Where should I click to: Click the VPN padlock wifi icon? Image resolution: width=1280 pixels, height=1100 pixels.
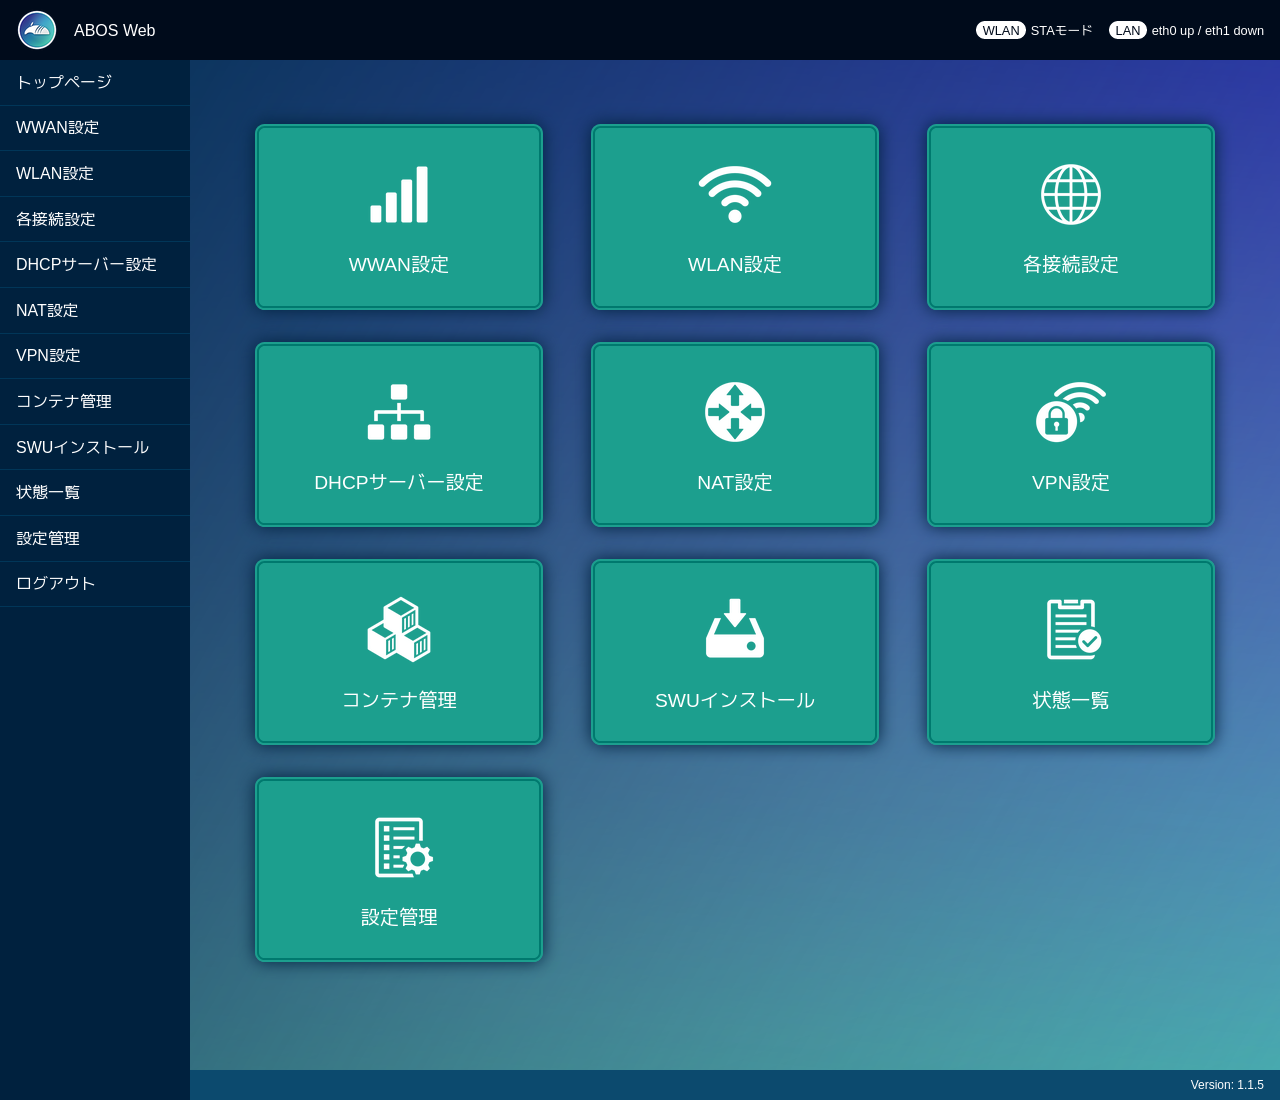click(x=1071, y=412)
